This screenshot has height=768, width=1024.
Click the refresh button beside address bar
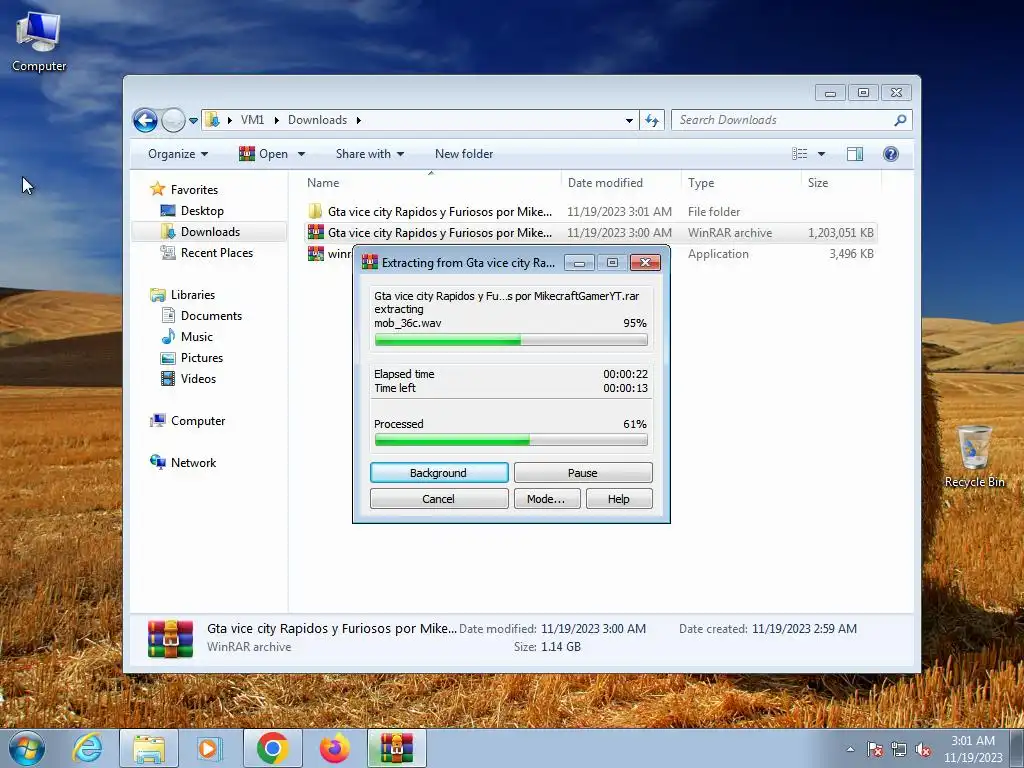(652, 120)
